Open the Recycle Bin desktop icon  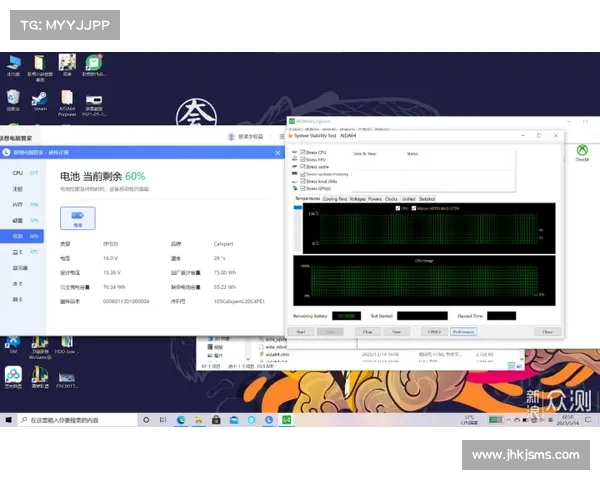click(x=13, y=101)
